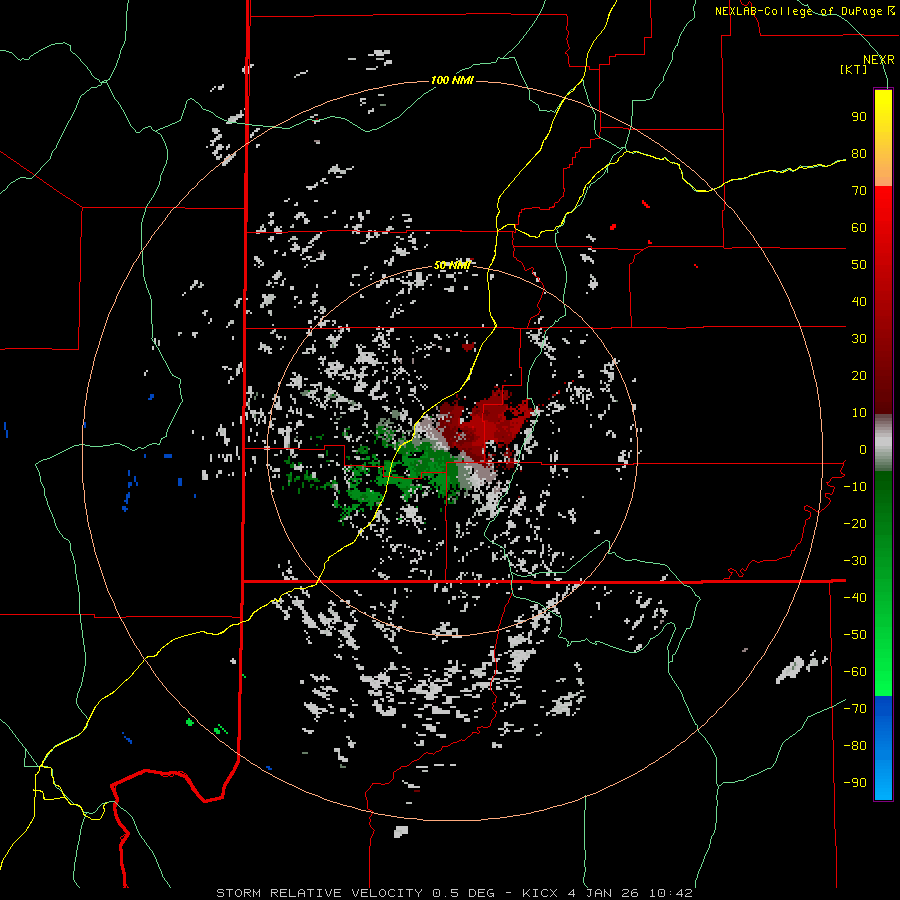Click the 10 value on velocity scale

click(x=859, y=413)
